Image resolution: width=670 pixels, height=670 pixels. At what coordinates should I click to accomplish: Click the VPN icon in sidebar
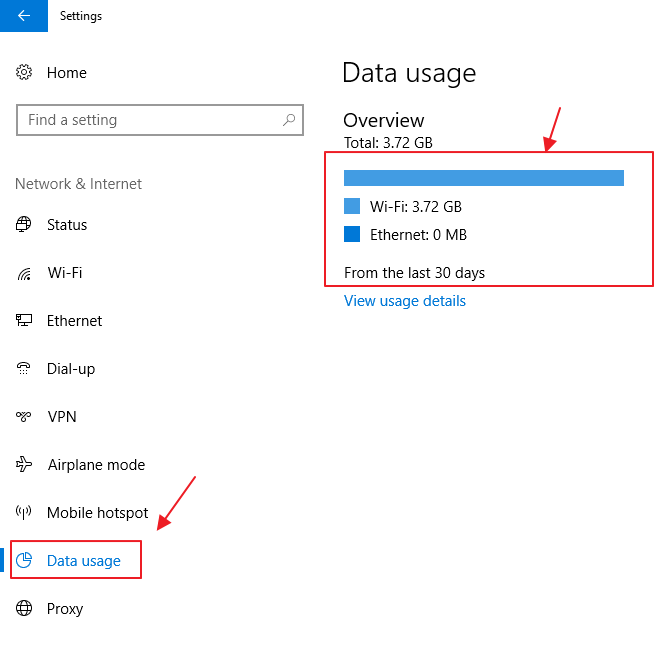[x=25, y=417]
